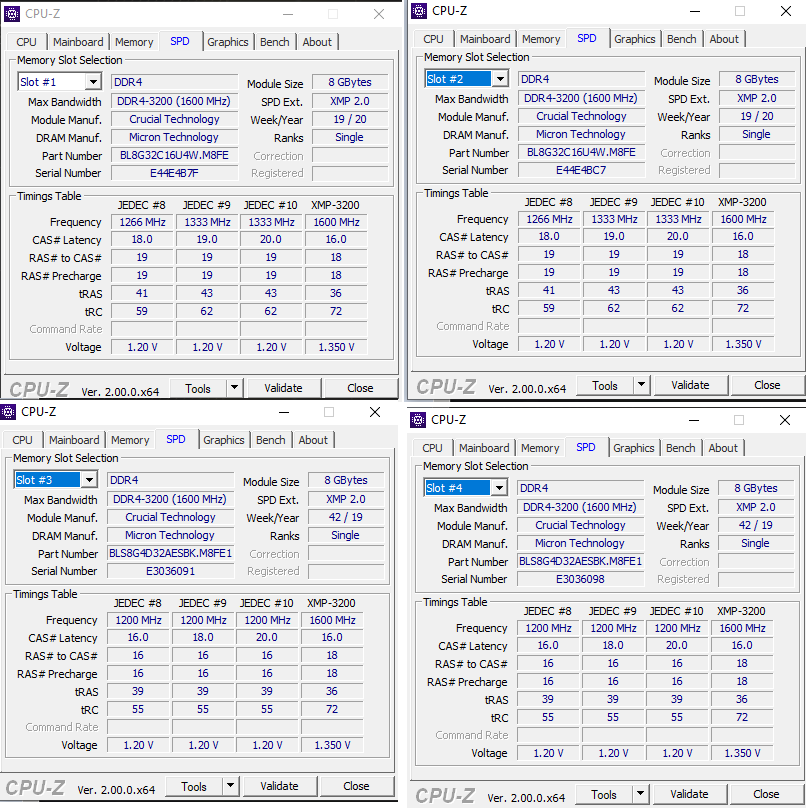Click the CPU-Z app icon in Slot #3 window
Image resolution: width=806 pixels, height=808 pixels.
tap(8, 412)
